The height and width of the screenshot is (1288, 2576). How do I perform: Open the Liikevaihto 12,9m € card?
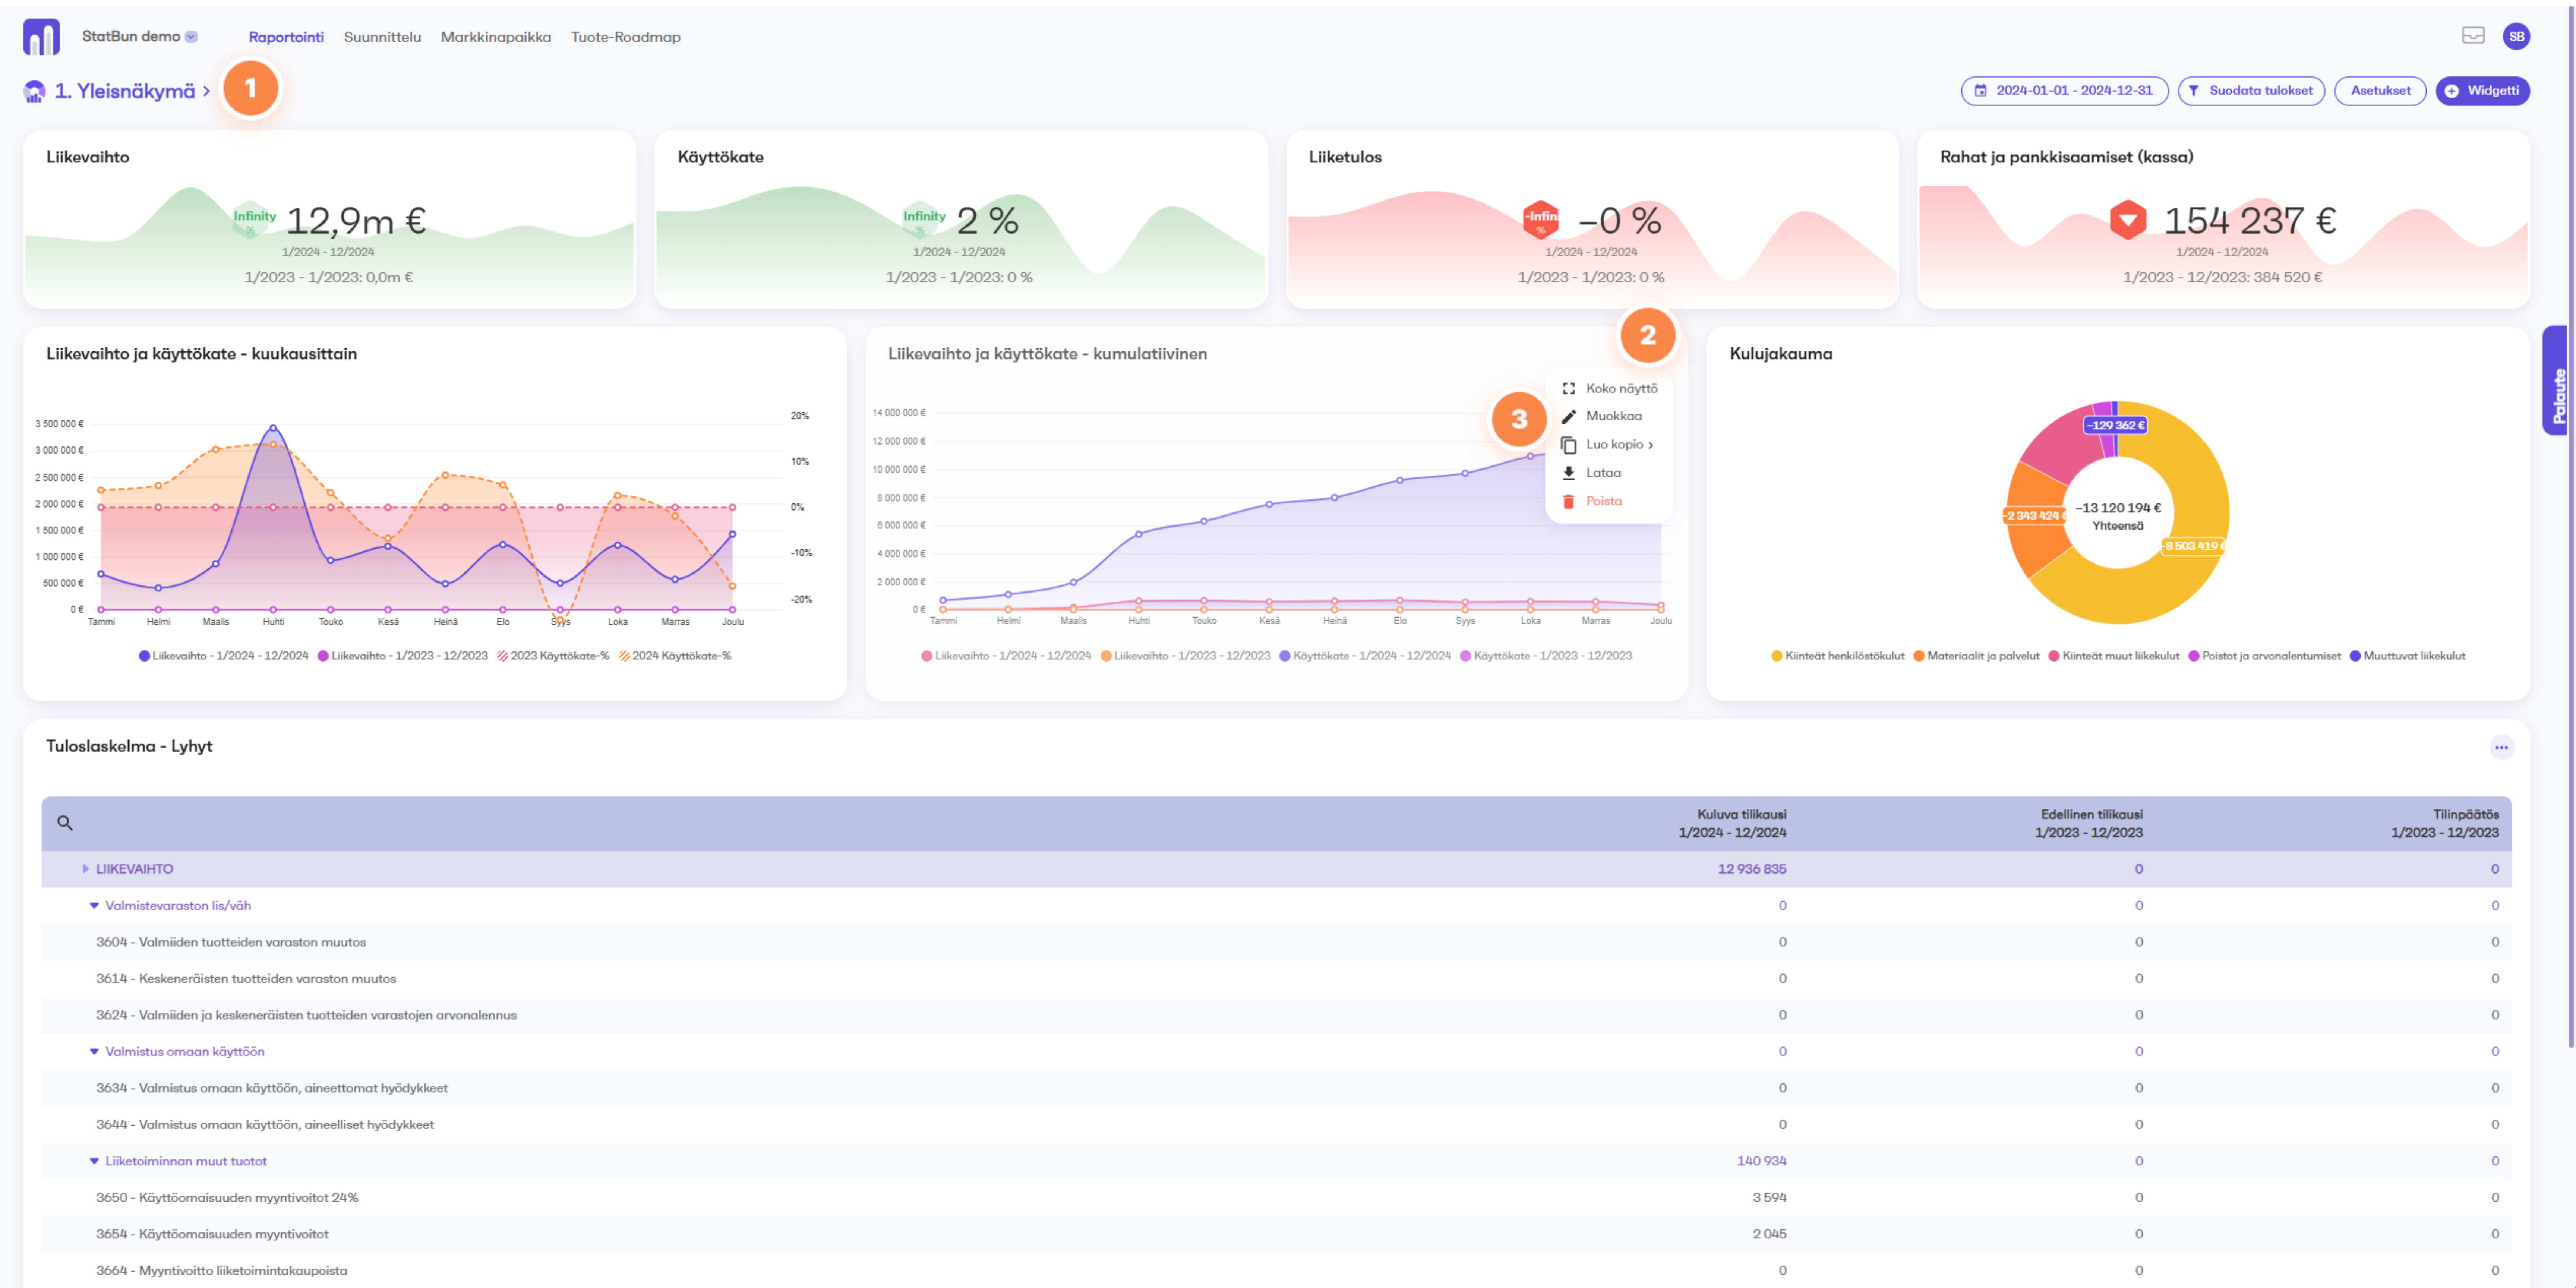point(329,219)
